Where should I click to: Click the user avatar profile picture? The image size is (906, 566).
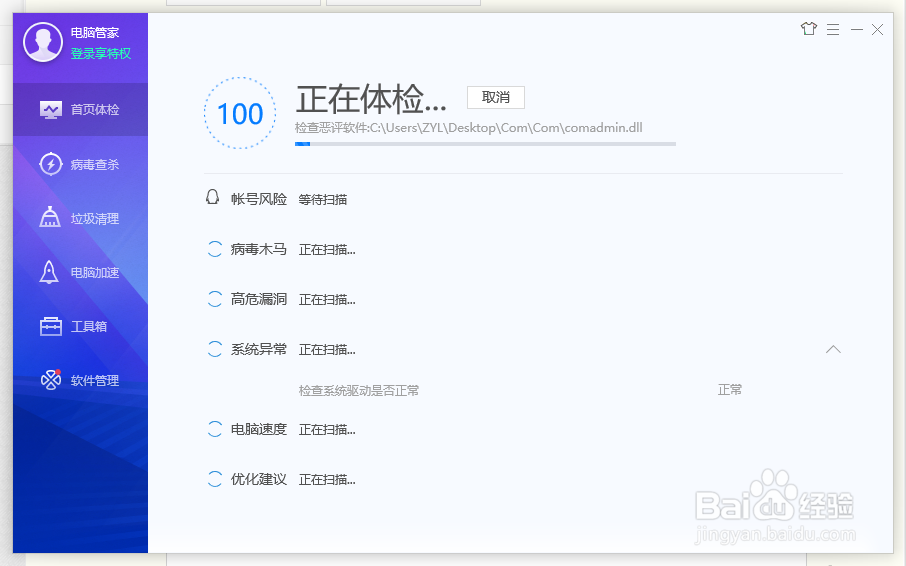tap(43, 42)
